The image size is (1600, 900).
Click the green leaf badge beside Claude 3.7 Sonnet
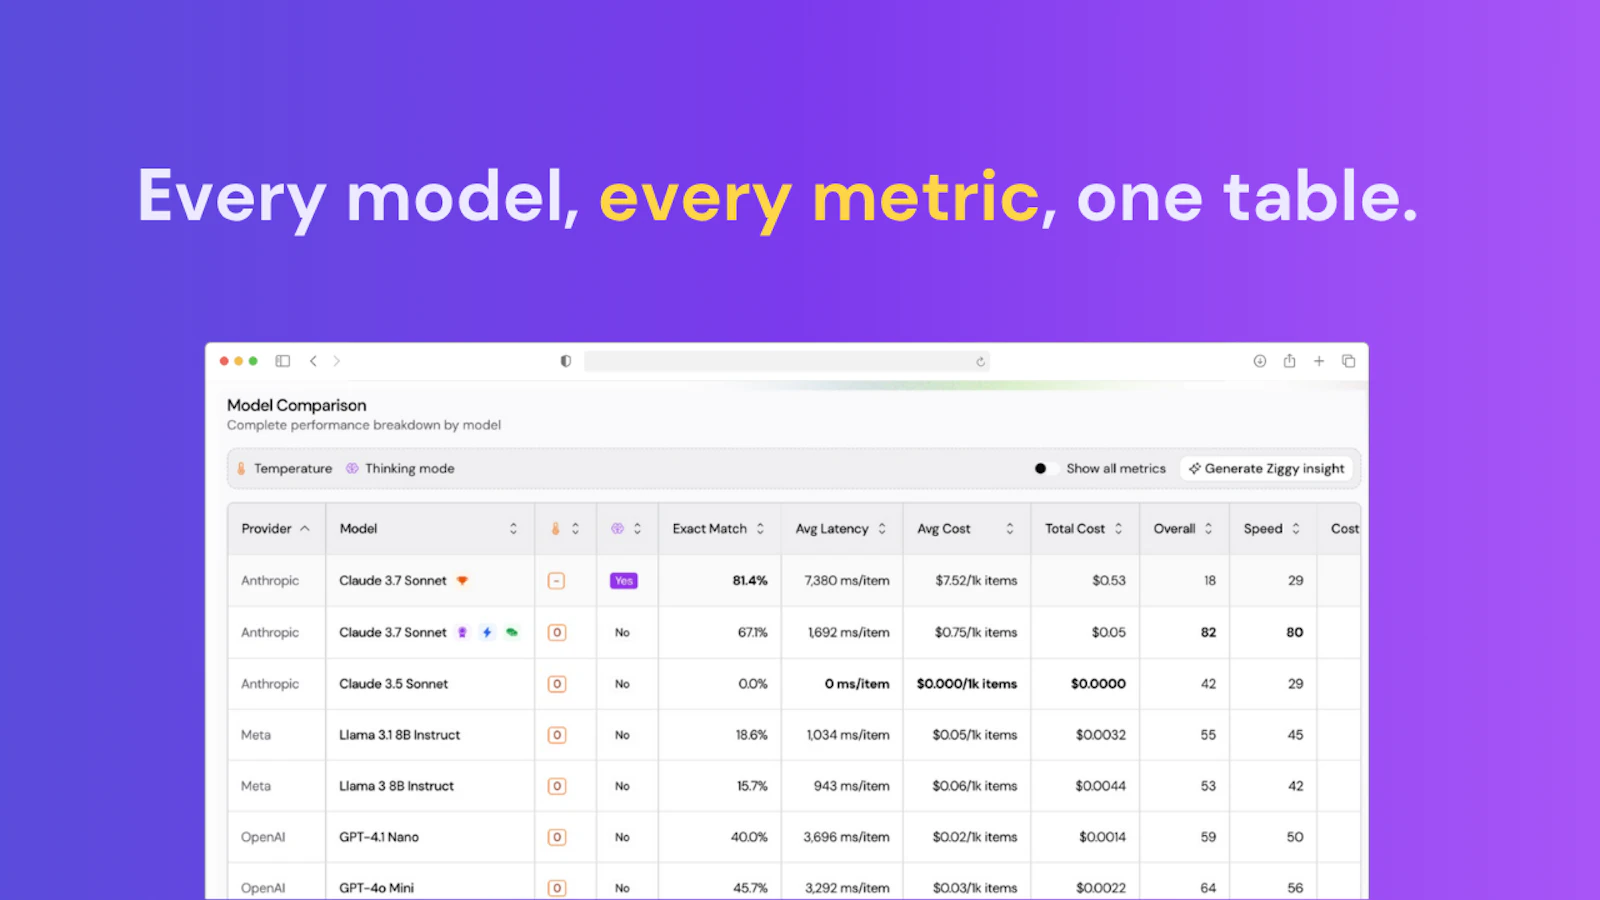click(x=512, y=632)
